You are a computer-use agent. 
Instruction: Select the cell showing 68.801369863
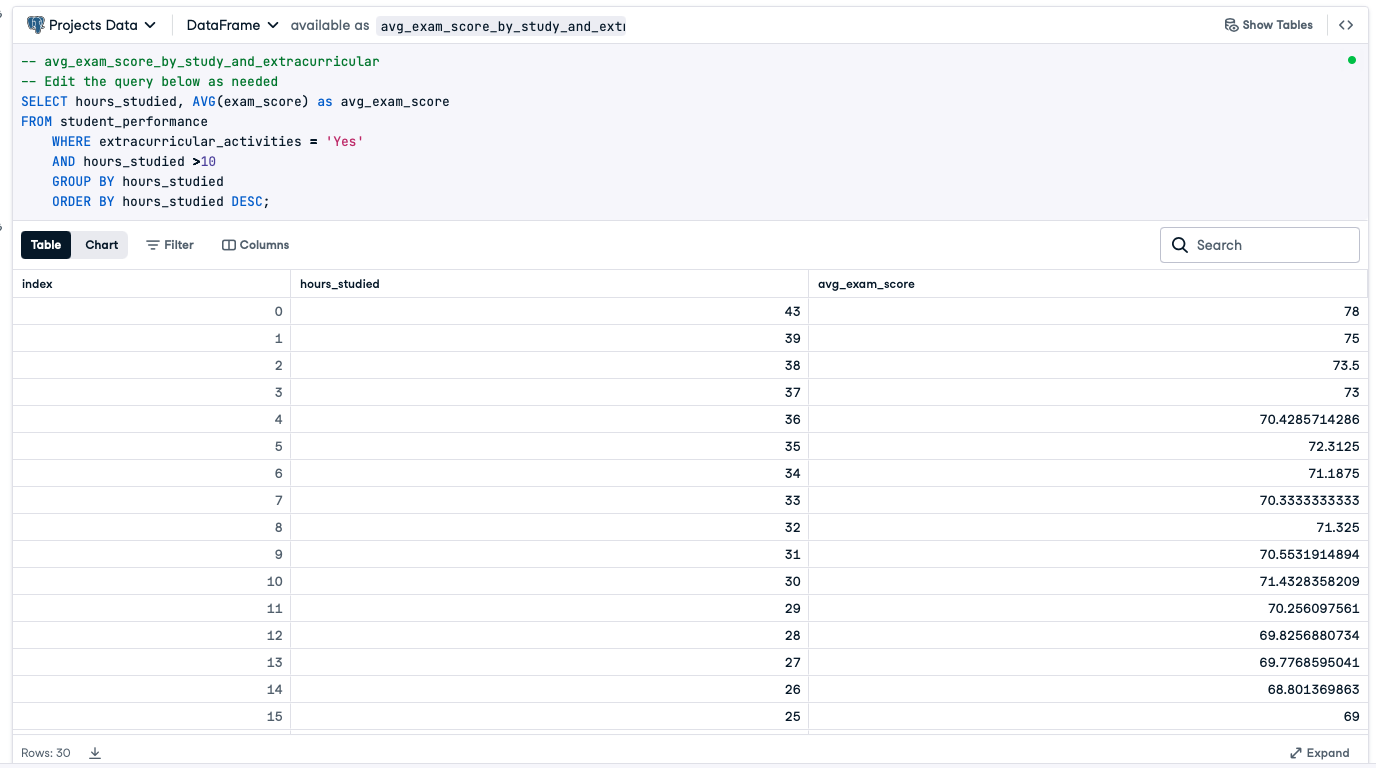[x=1087, y=689]
